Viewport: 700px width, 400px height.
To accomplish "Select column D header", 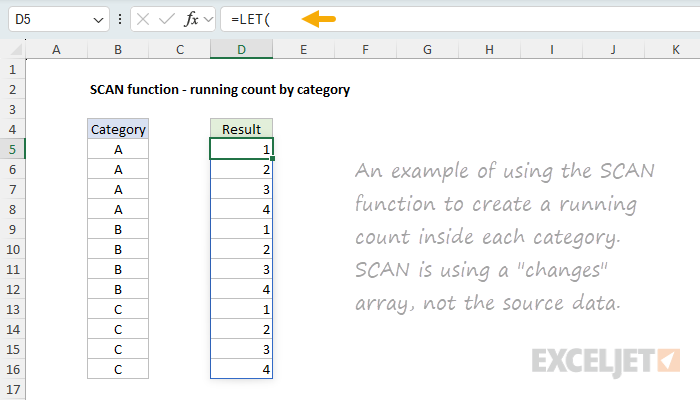I will pos(241,50).
